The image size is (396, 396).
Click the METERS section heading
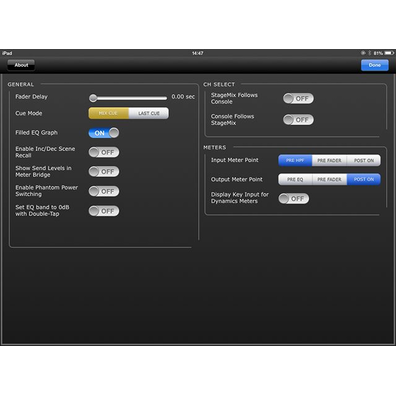pyautogui.click(x=215, y=148)
